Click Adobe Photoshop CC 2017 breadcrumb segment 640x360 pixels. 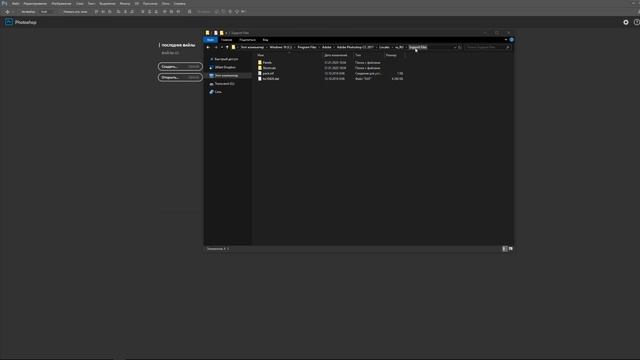[355, 47]
